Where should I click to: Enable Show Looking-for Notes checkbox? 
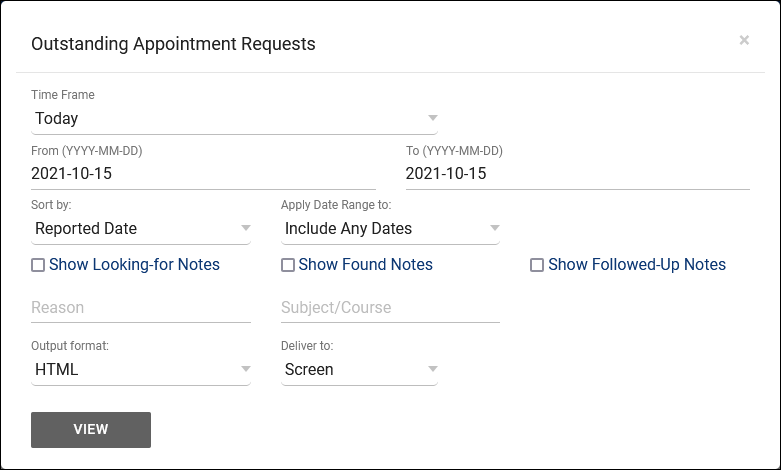38,265
